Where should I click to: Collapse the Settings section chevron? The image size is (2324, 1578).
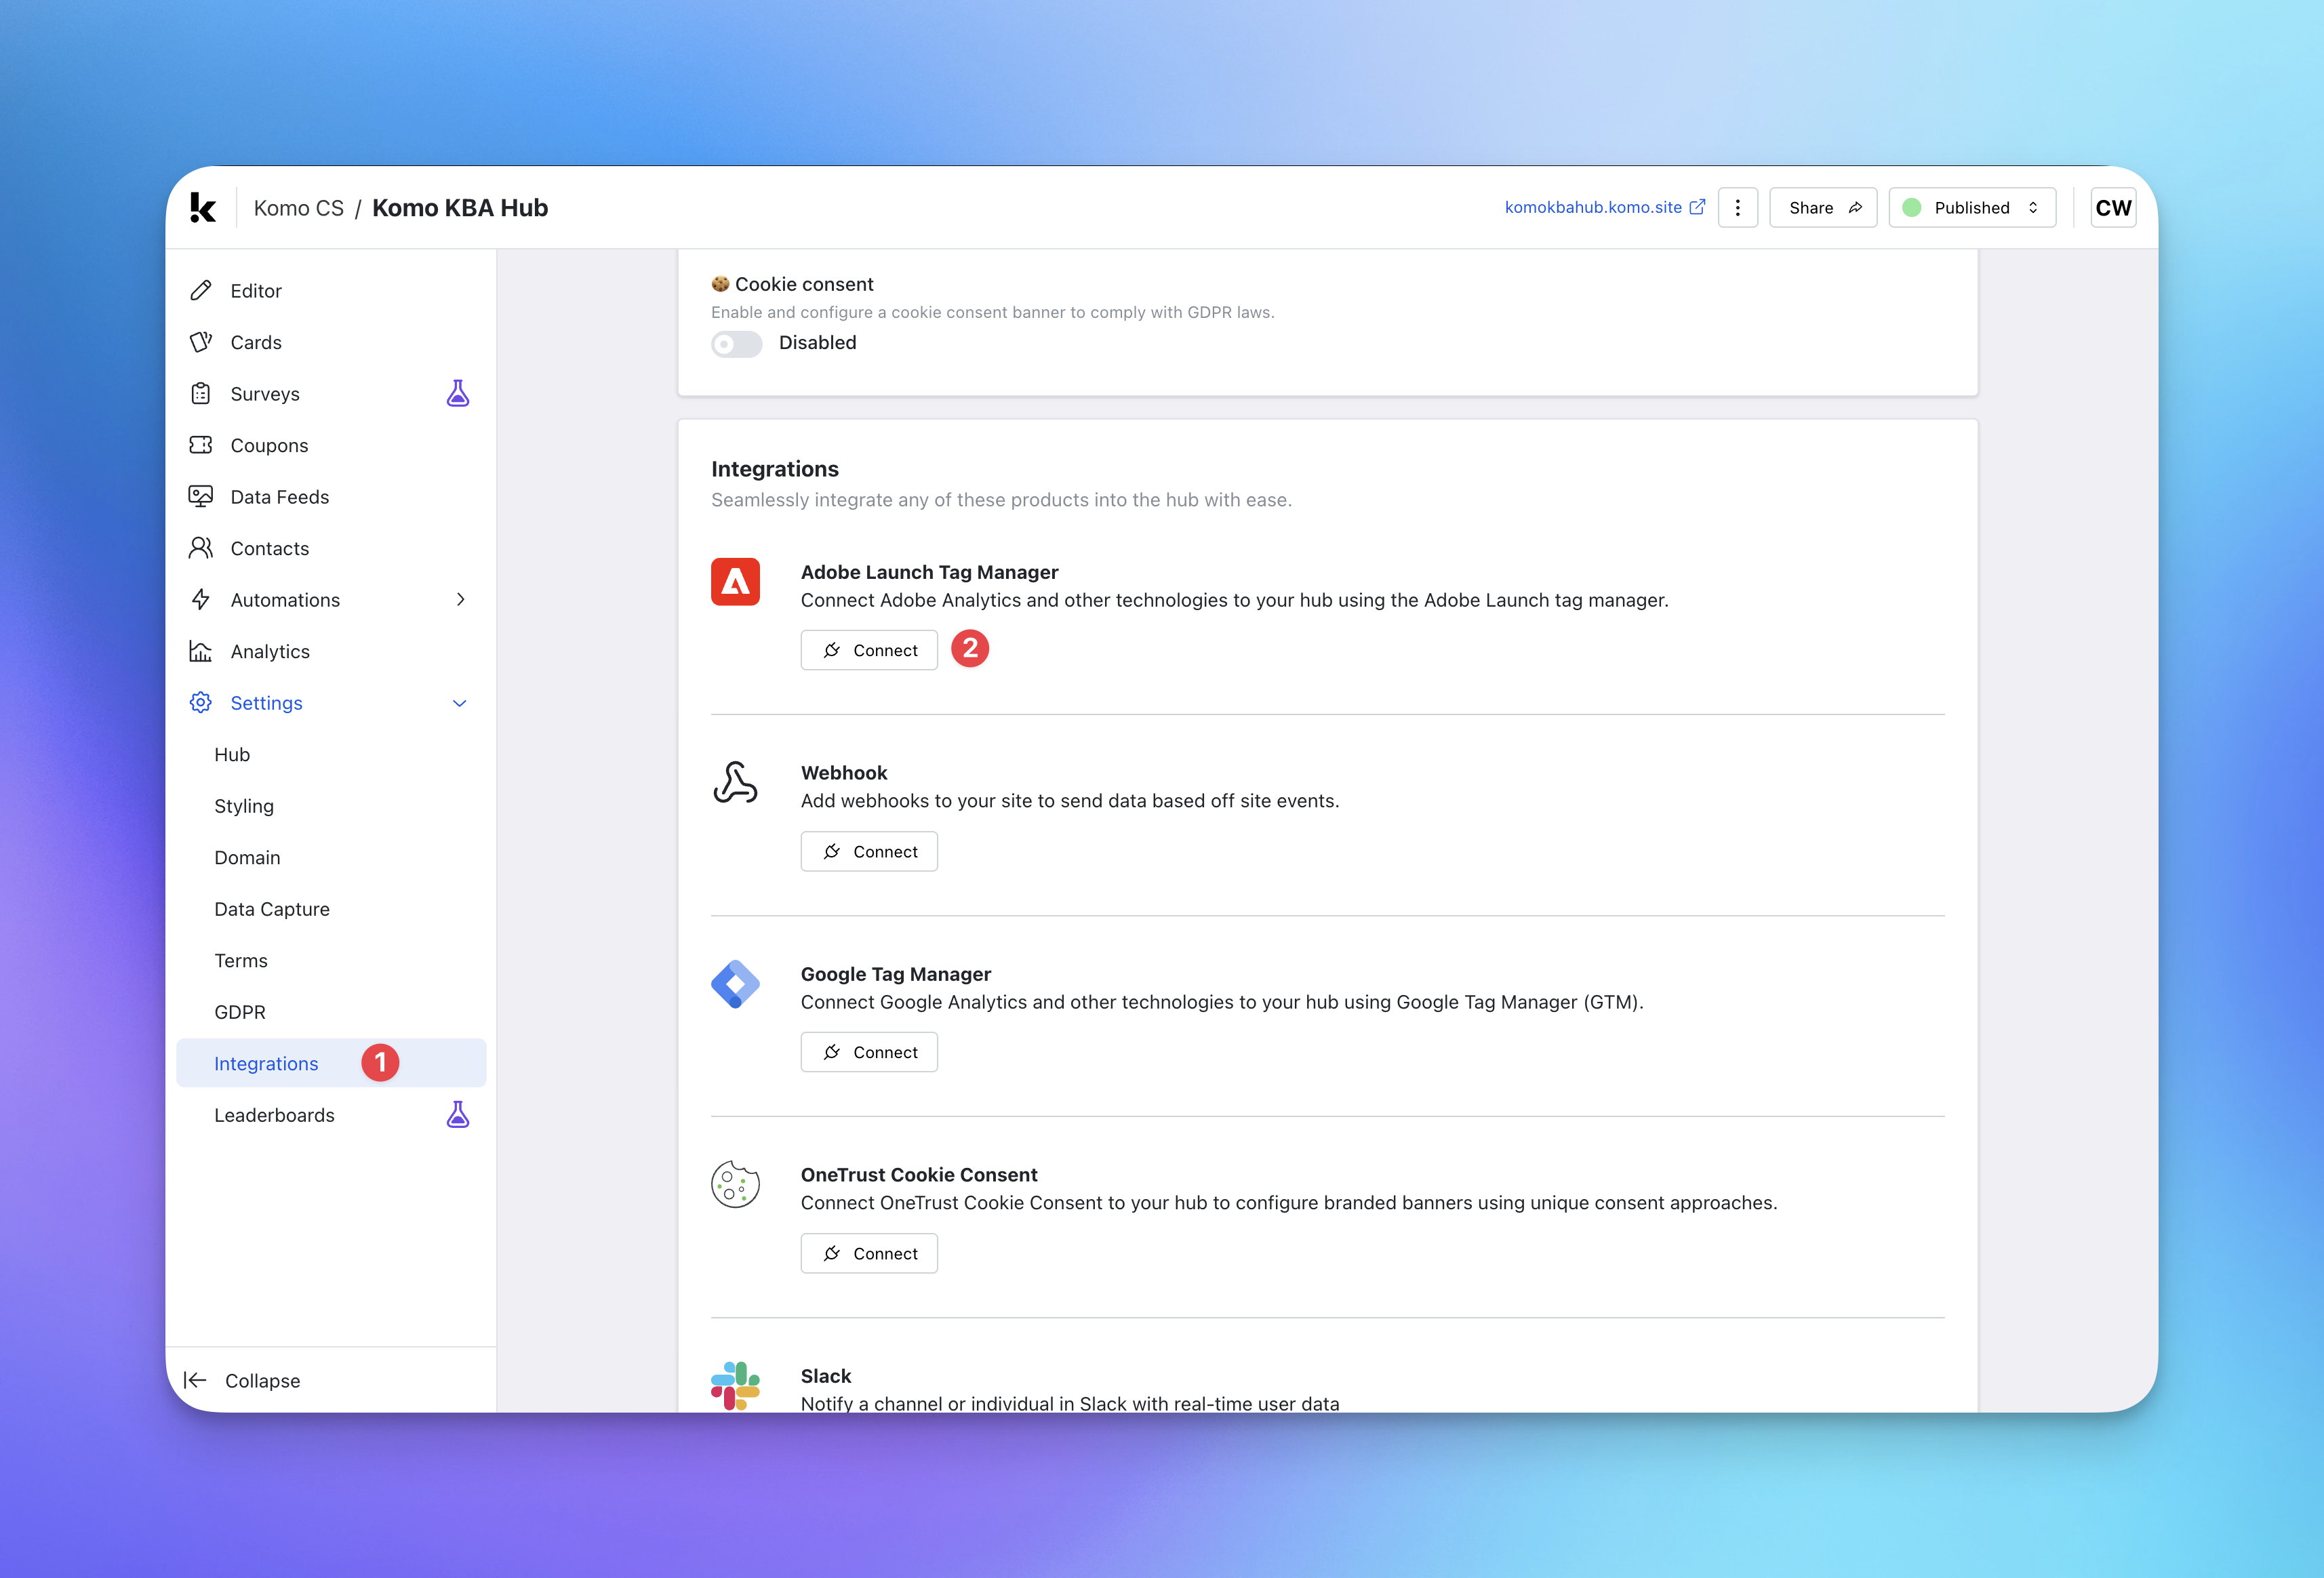point(460,703)
